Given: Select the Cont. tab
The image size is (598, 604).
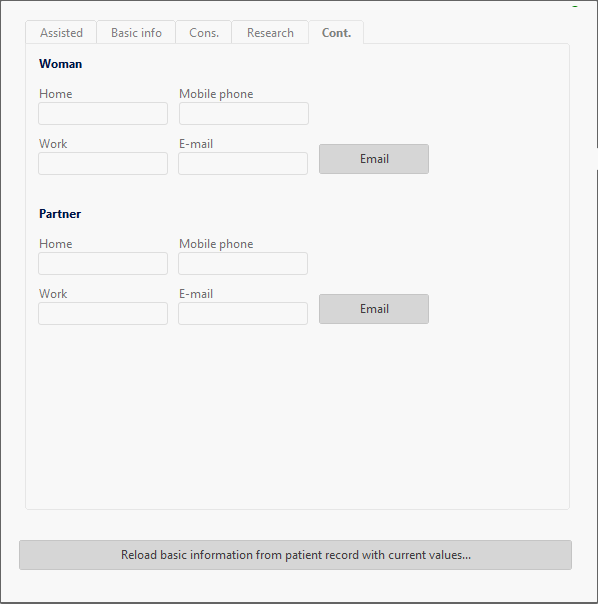Looking at the screenshot, I should point(336,32).
